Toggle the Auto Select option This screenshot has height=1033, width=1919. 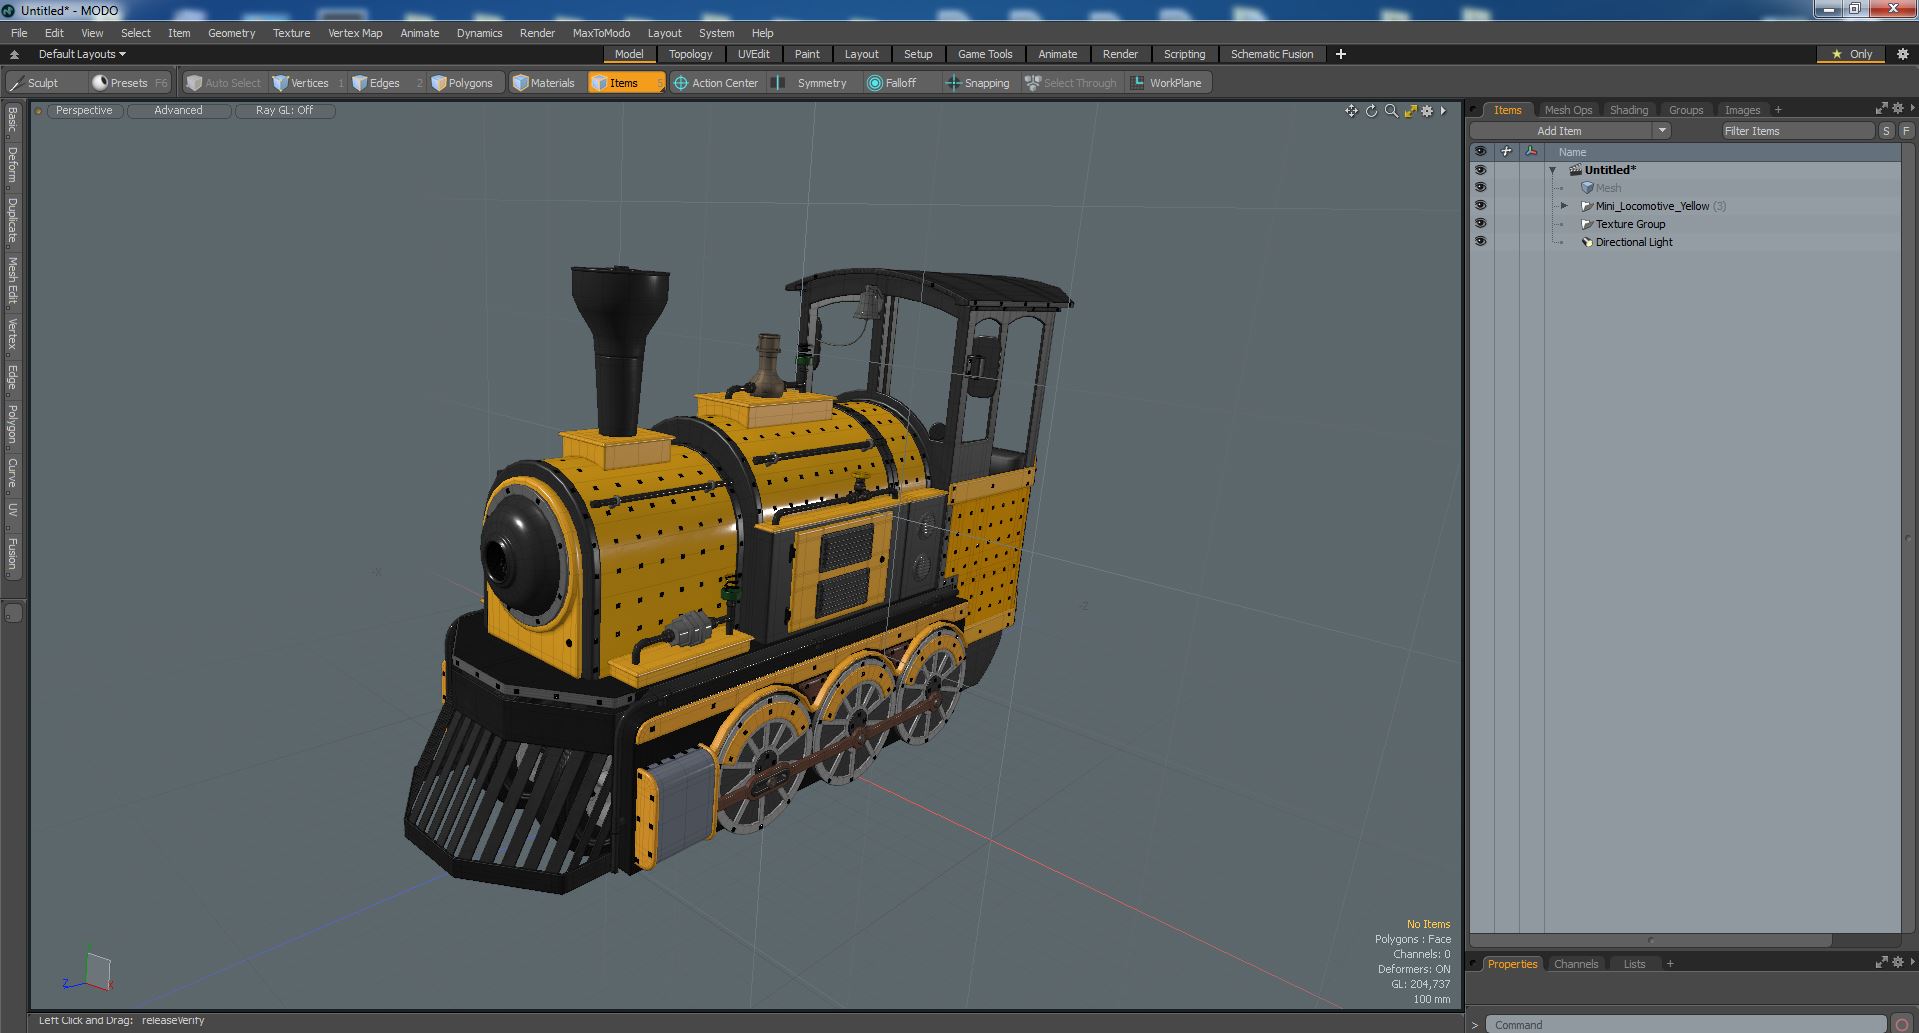[x=224, y=83]
